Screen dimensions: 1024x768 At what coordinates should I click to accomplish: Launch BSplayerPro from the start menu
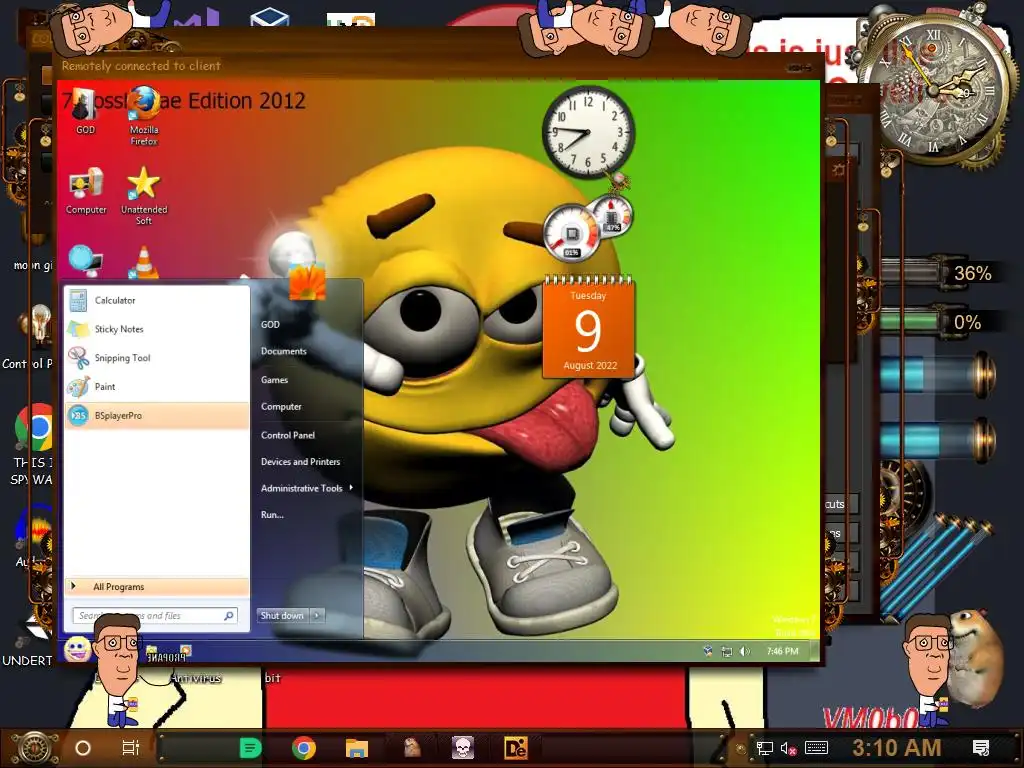pyautogui.click(x=157, y=415)
